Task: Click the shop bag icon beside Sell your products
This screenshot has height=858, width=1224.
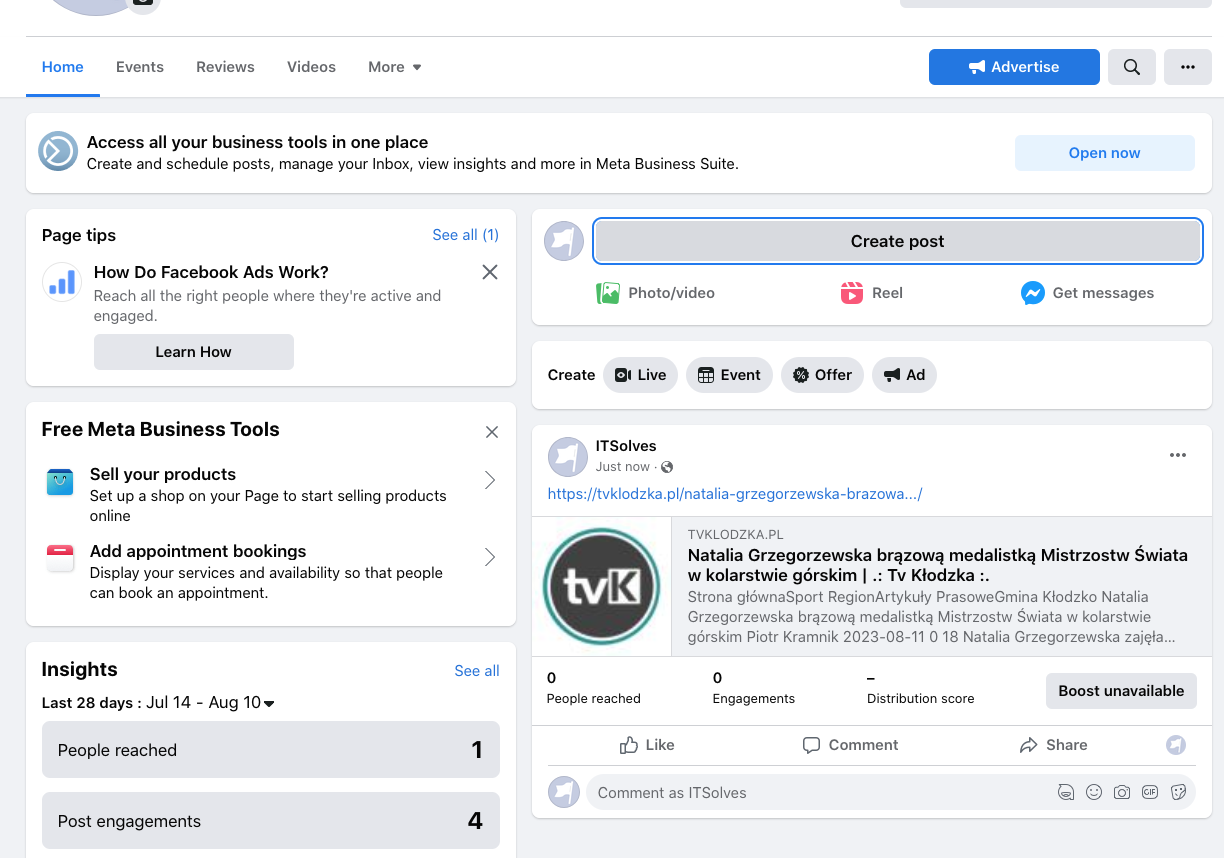Action: click(x=60, y=482)
